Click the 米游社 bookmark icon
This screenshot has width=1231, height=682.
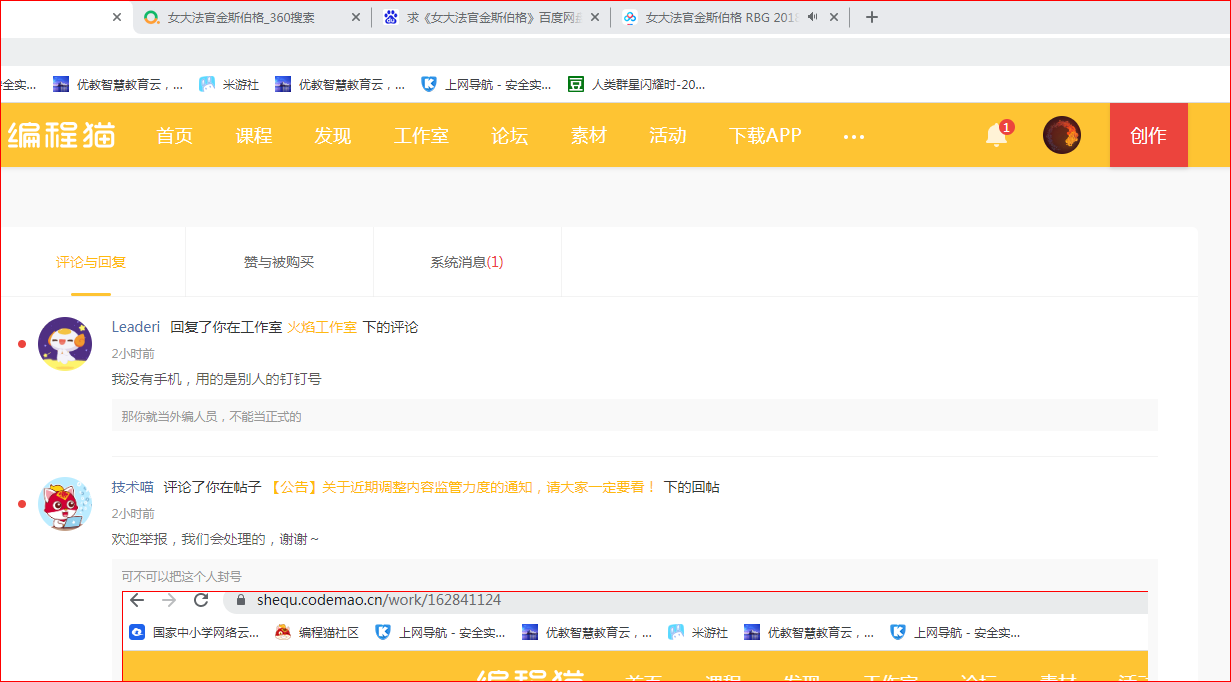click(x=207, y=85)
